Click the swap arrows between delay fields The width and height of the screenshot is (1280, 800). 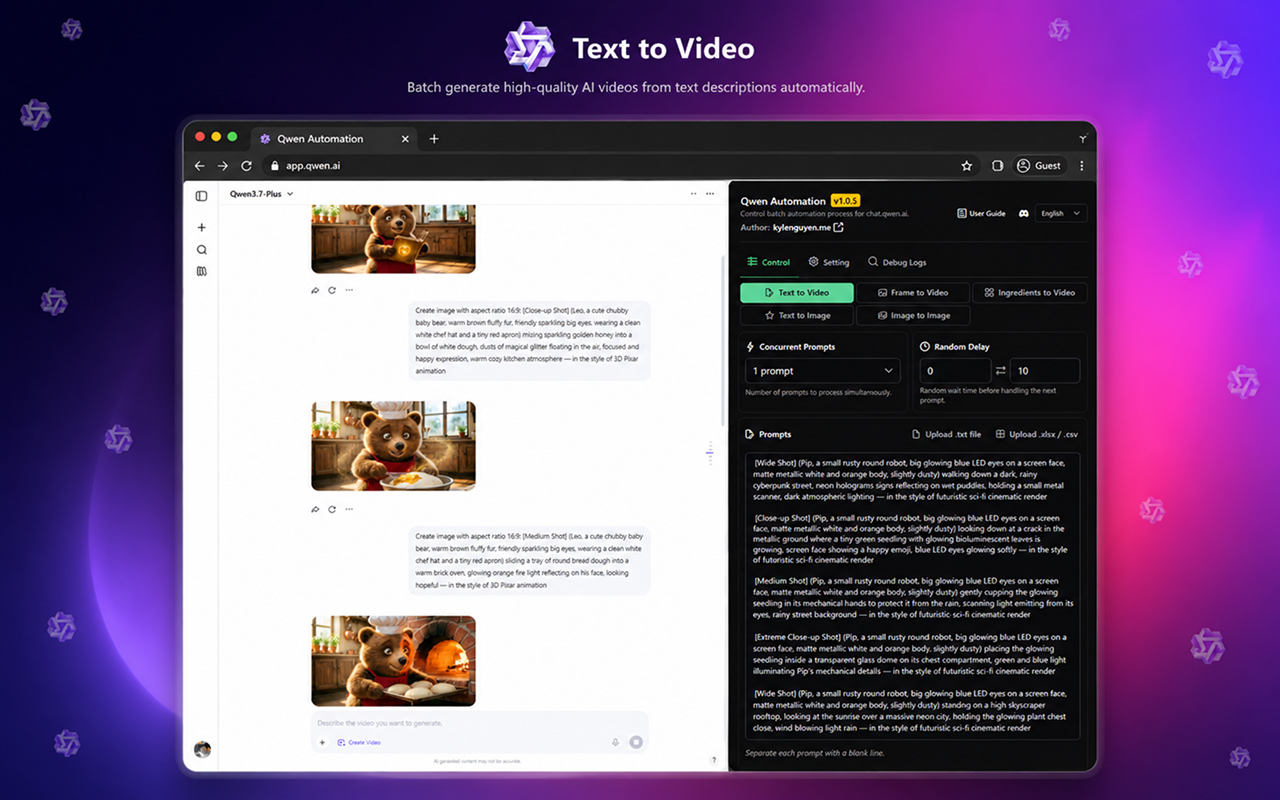(x=1000, y=371)
